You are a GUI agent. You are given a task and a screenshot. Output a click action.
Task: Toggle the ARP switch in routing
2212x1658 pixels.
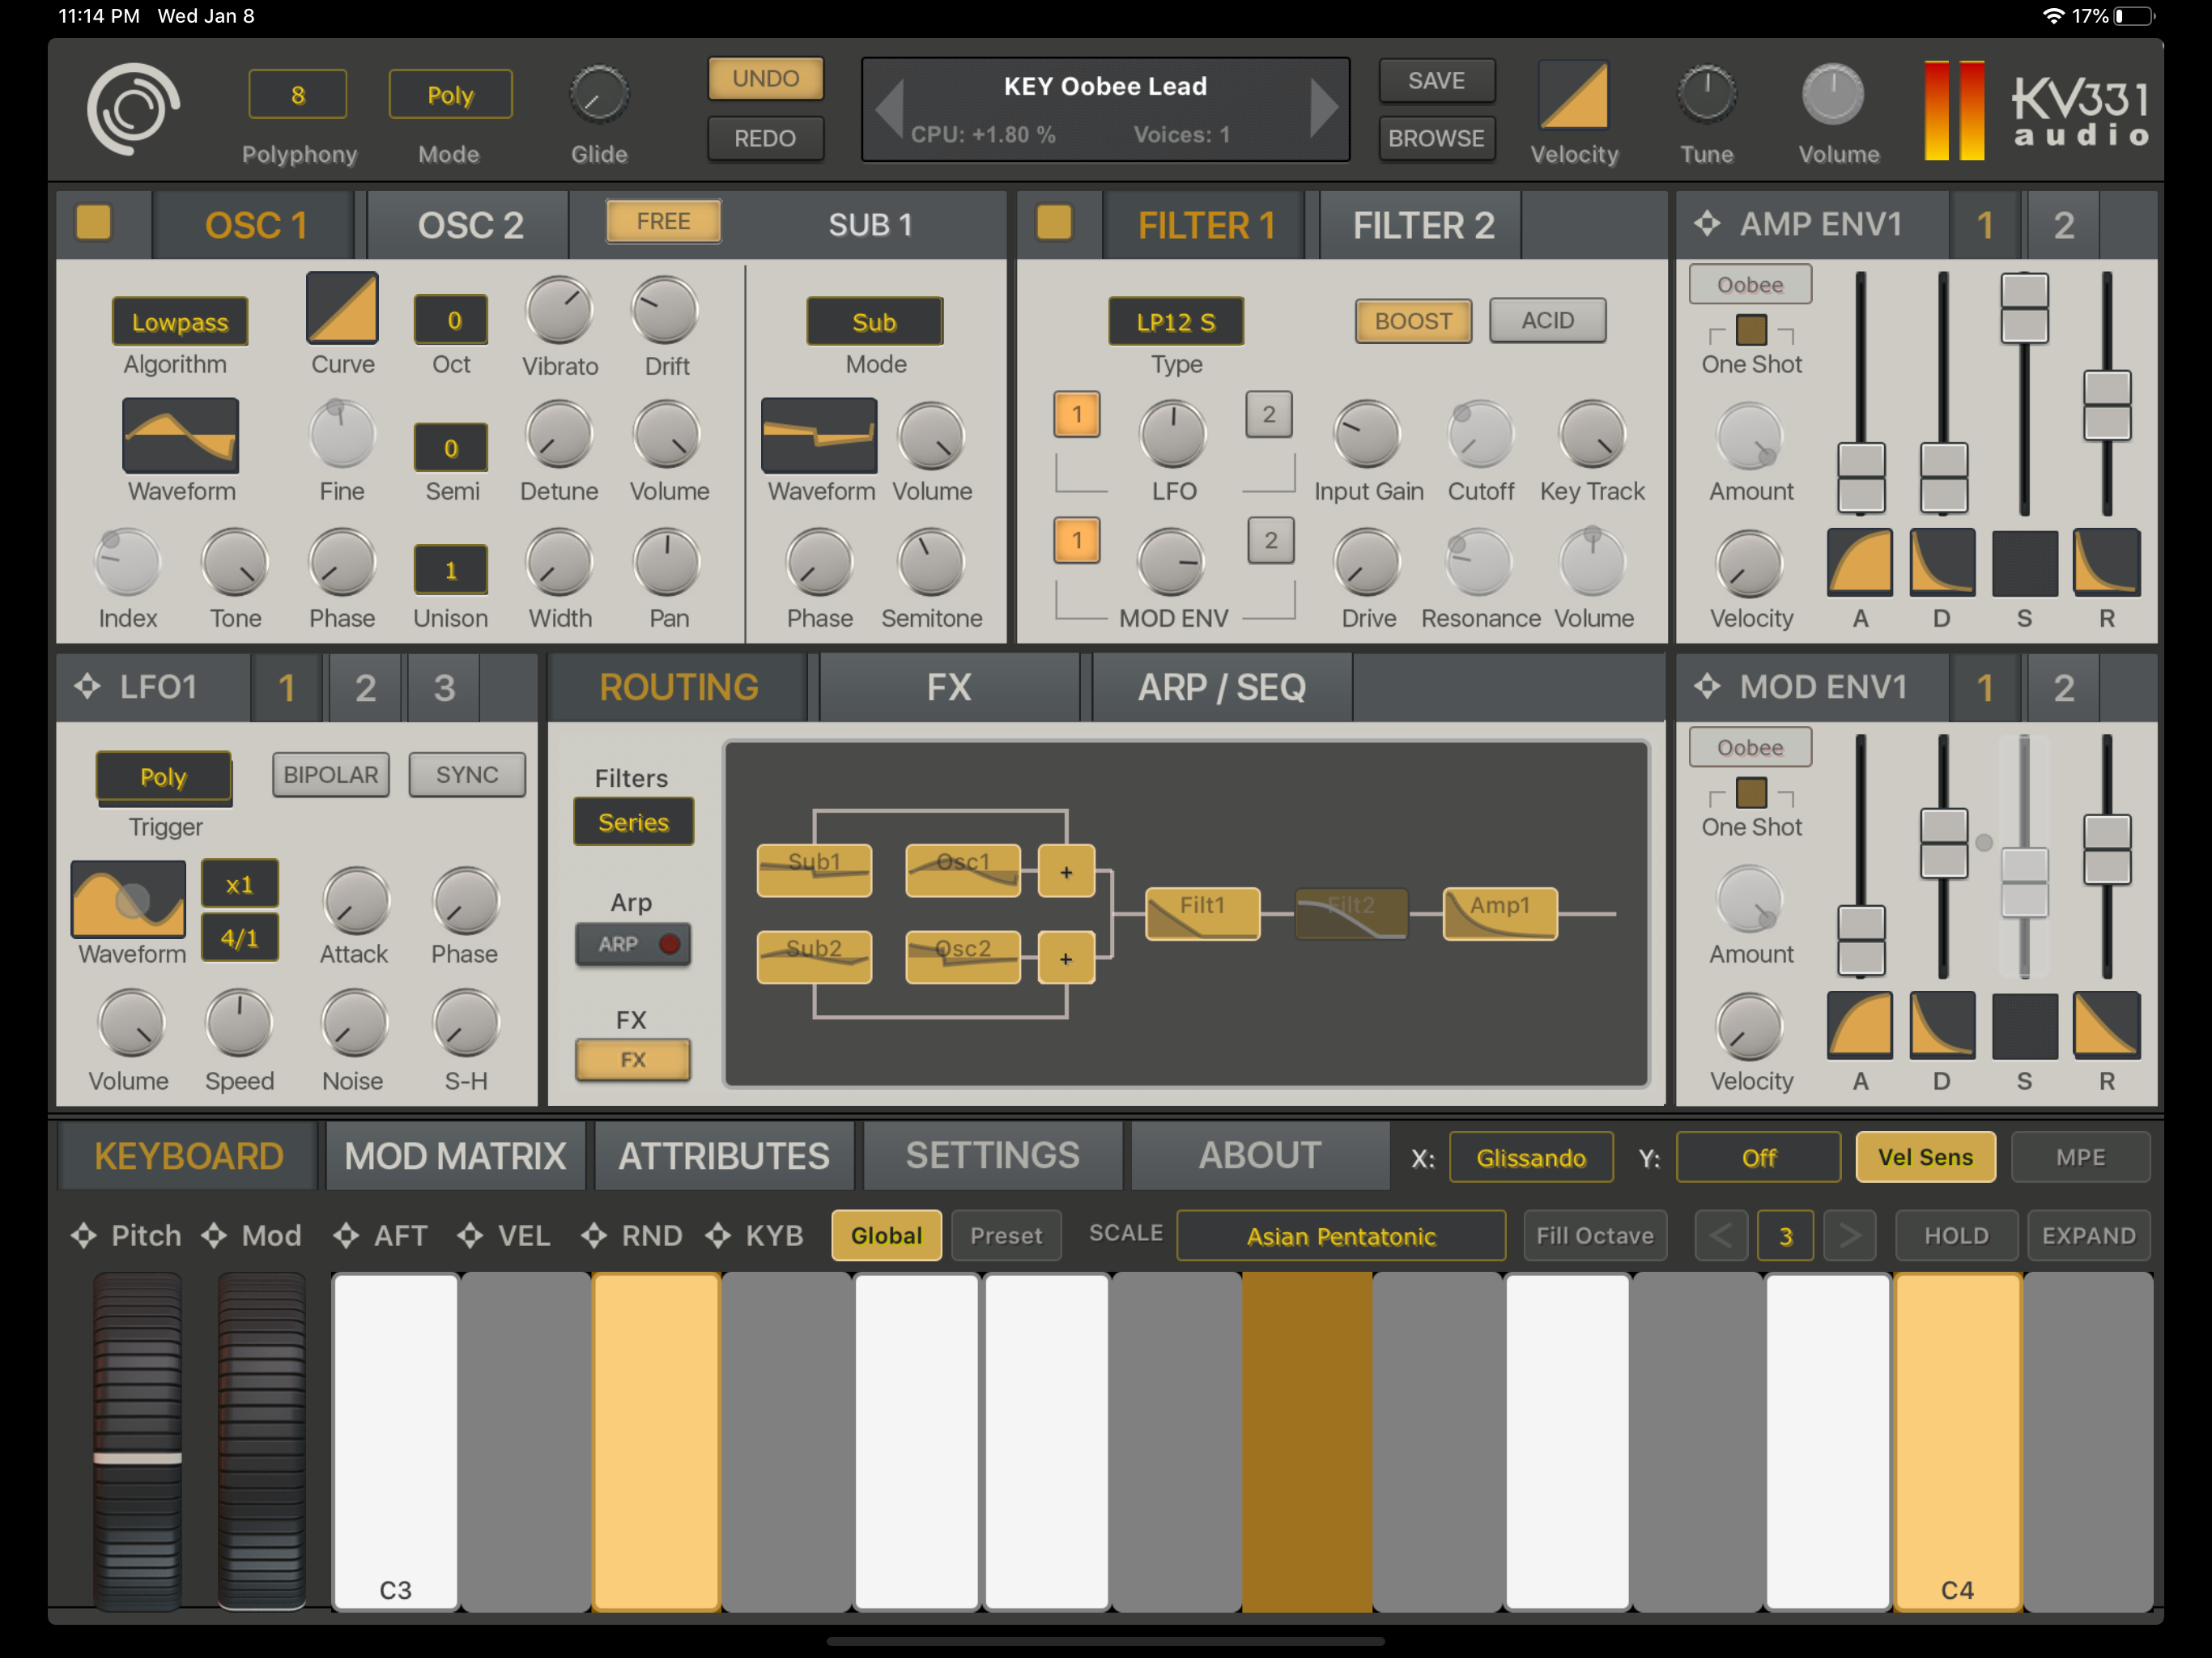633,943
